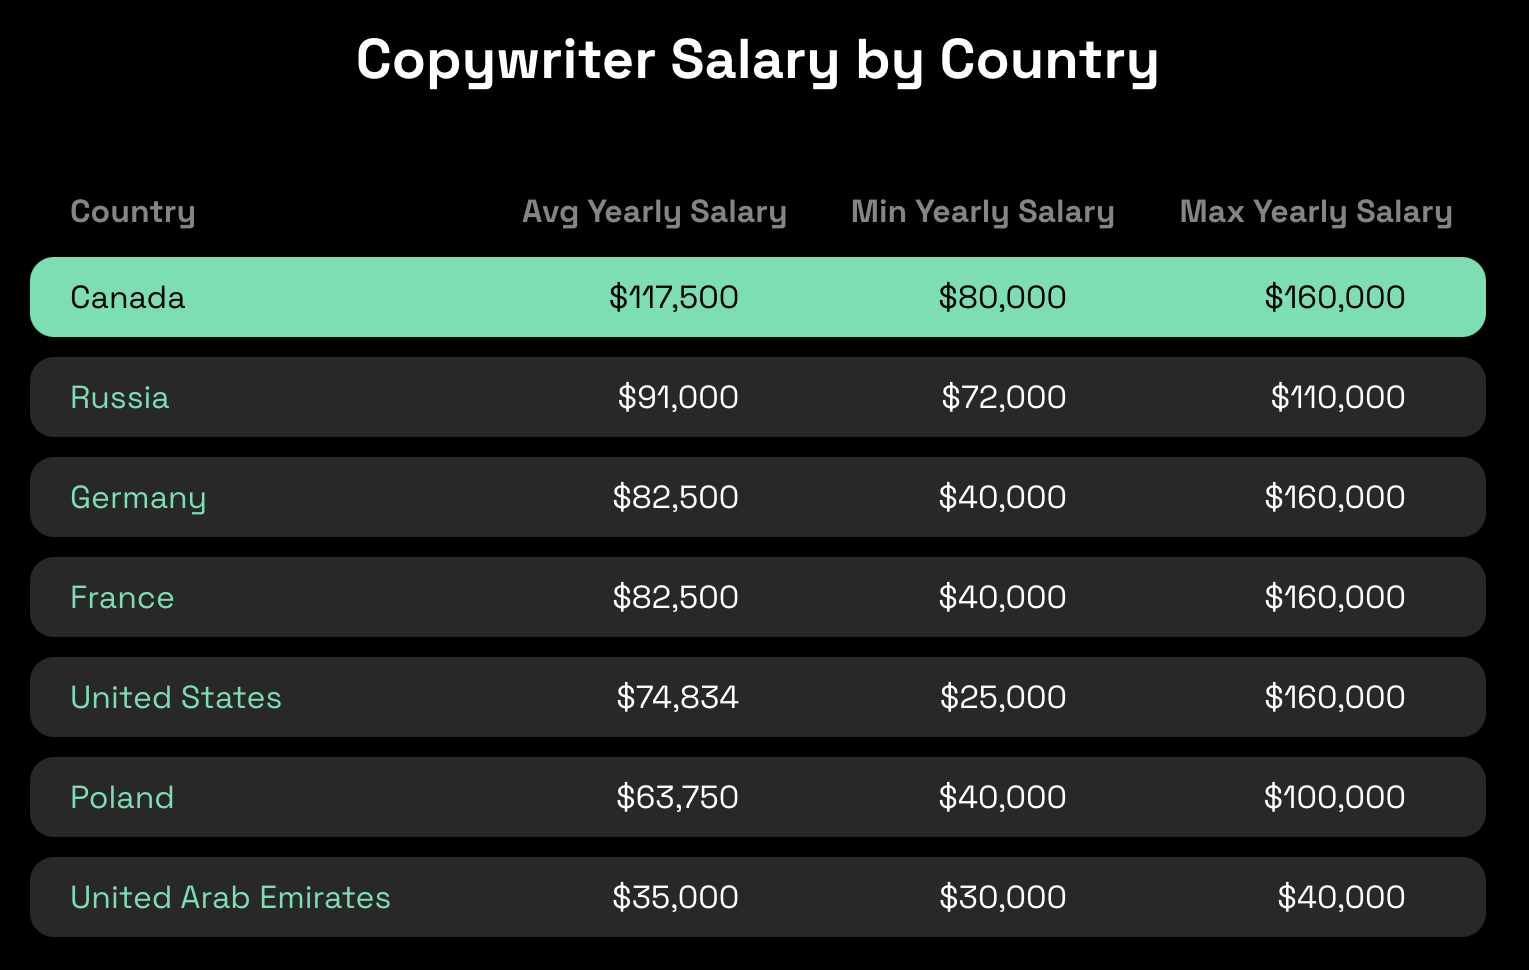Select Russia's $110,000 maximum salary value
The width and height of the screenshot is (1529, 970).
1337,398
